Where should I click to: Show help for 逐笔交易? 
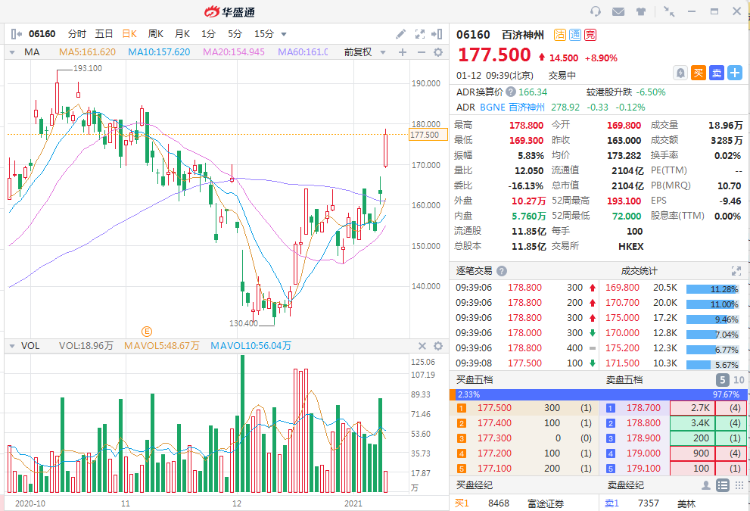click(x=501, y=271)
